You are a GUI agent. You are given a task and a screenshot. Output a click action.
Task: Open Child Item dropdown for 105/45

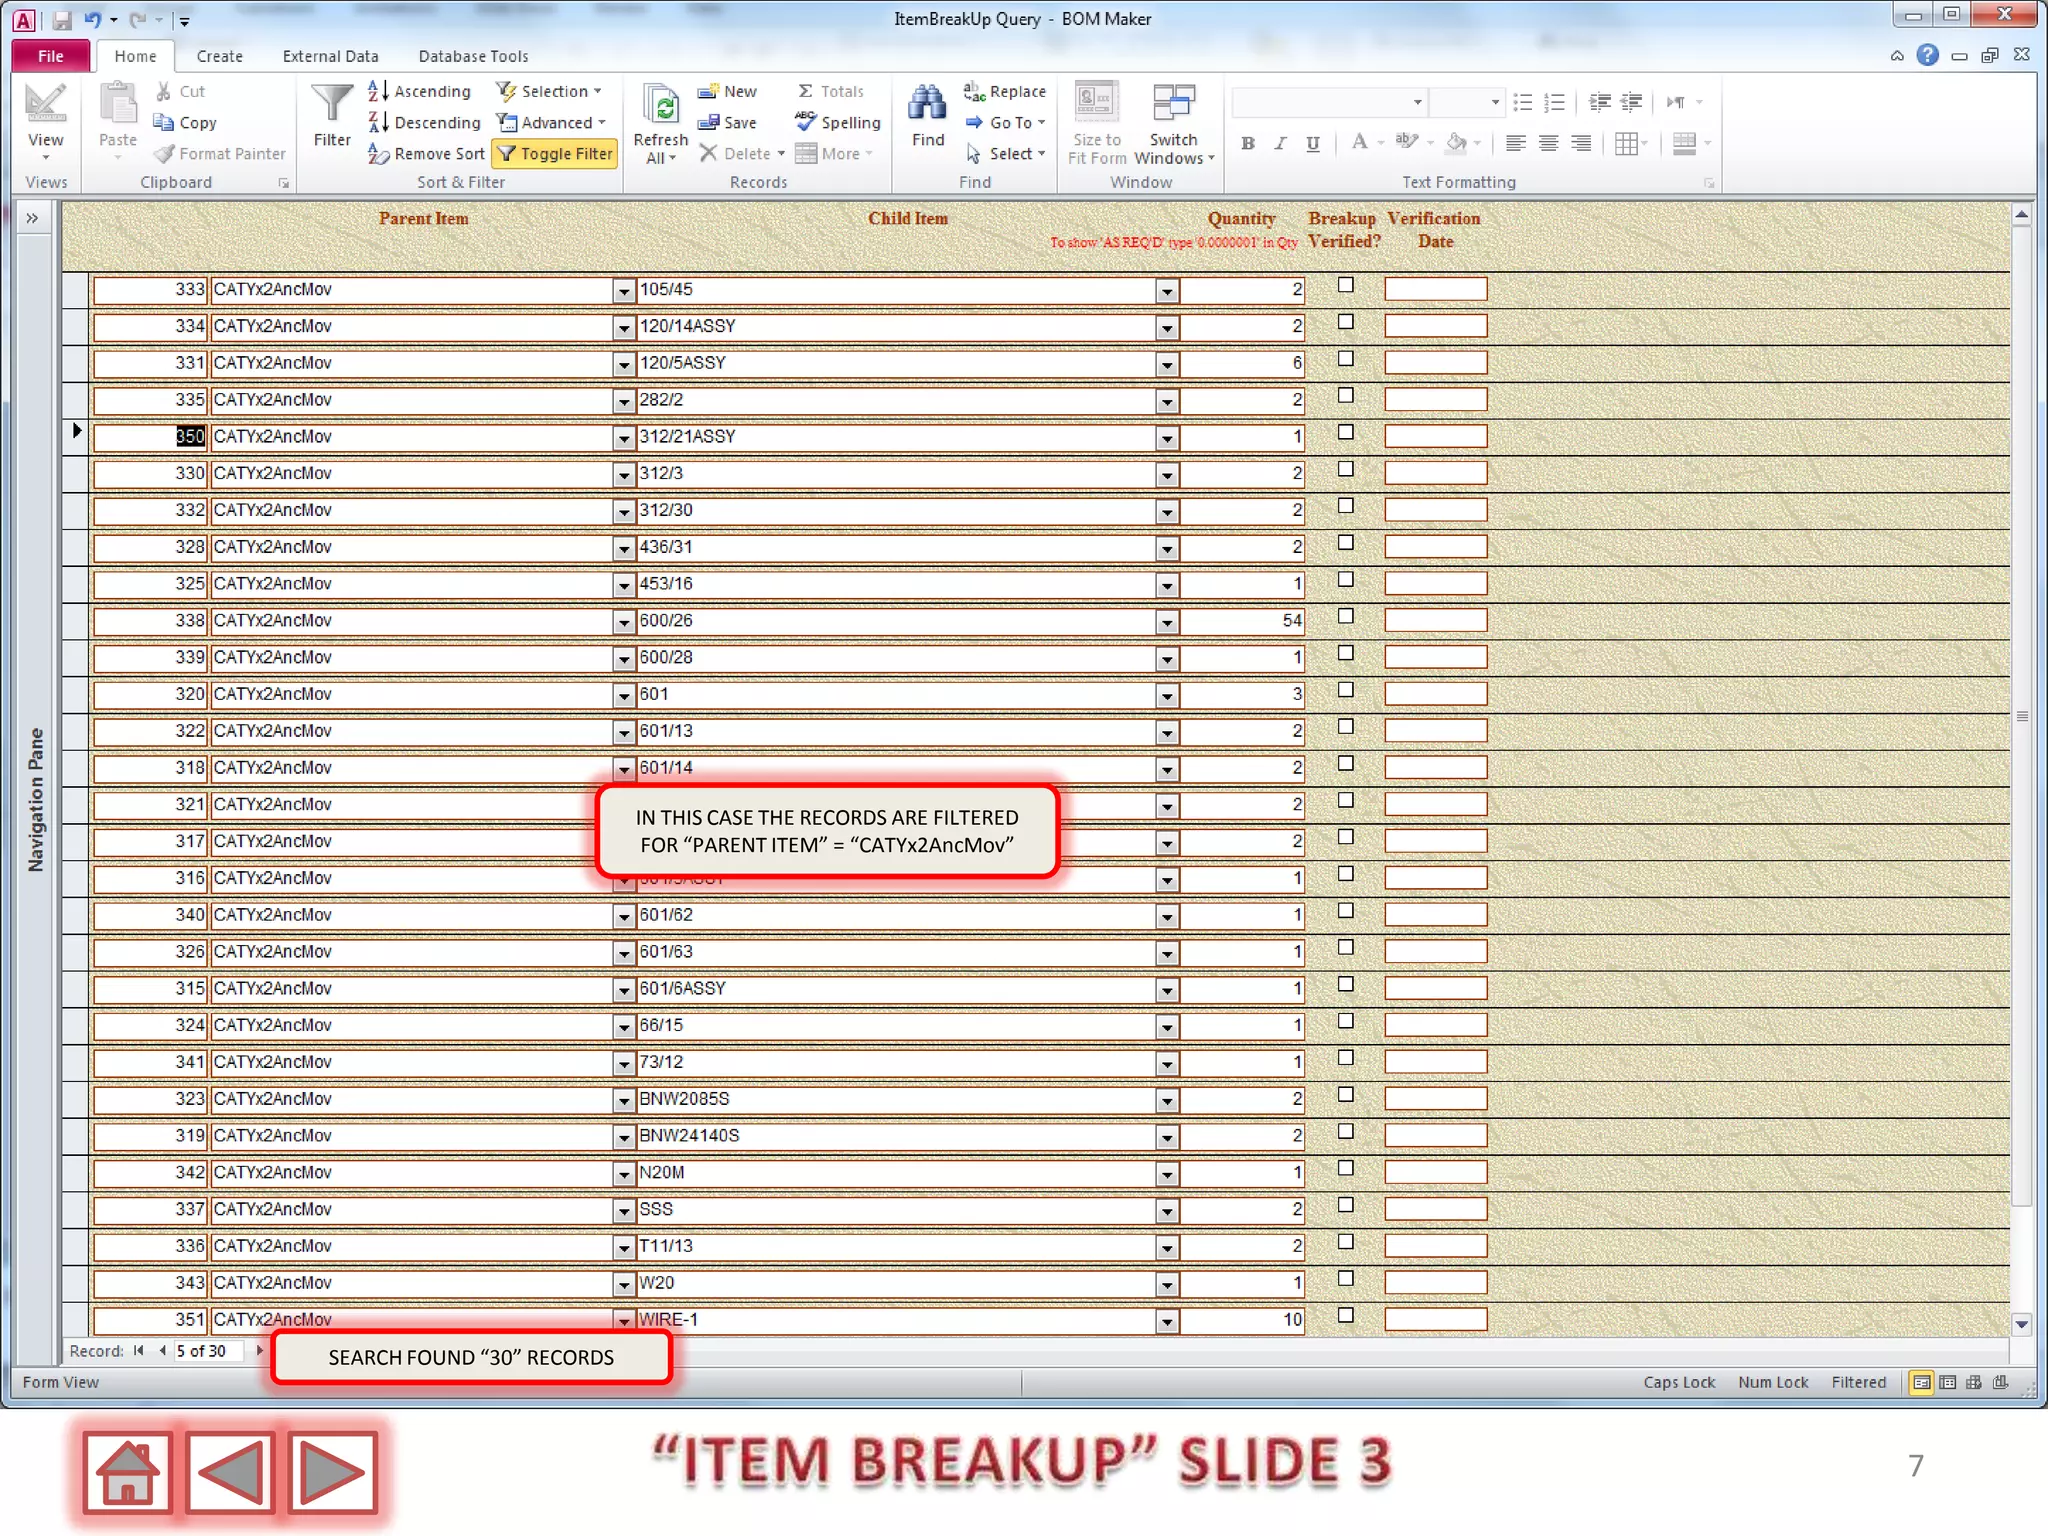[x=1167, y=291]
